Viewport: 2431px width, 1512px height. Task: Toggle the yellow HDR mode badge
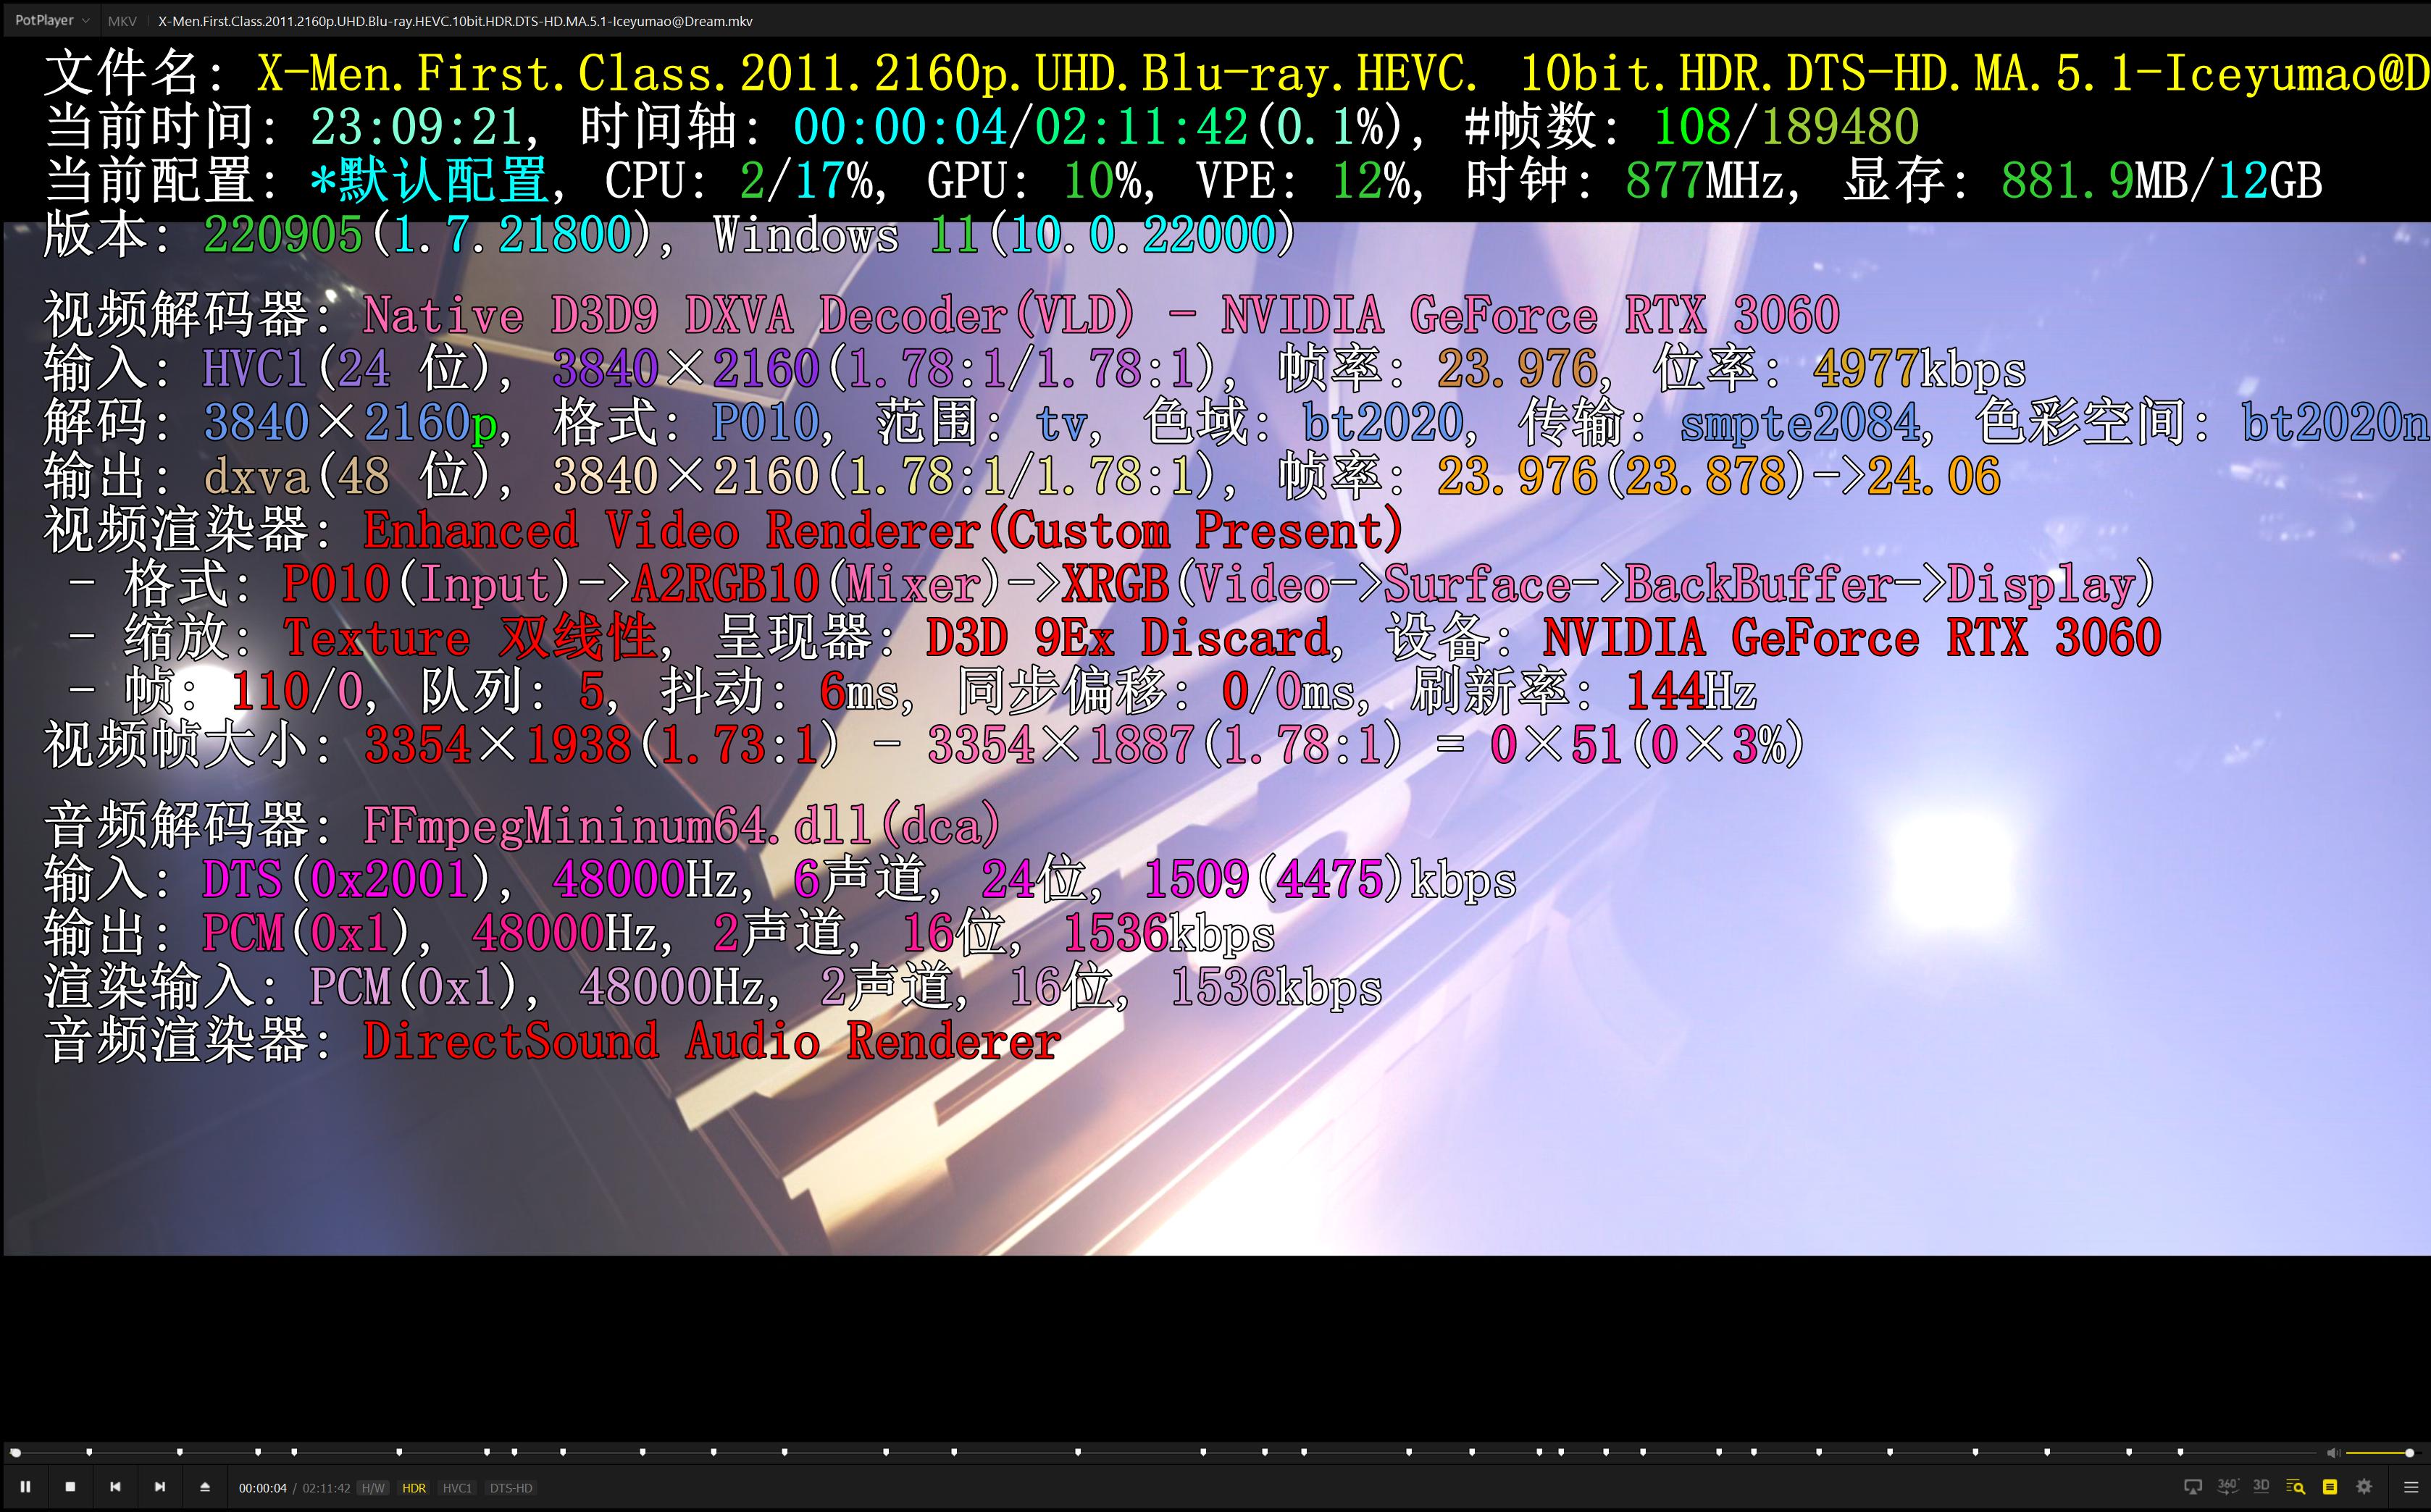click(x=414, y=1488)
